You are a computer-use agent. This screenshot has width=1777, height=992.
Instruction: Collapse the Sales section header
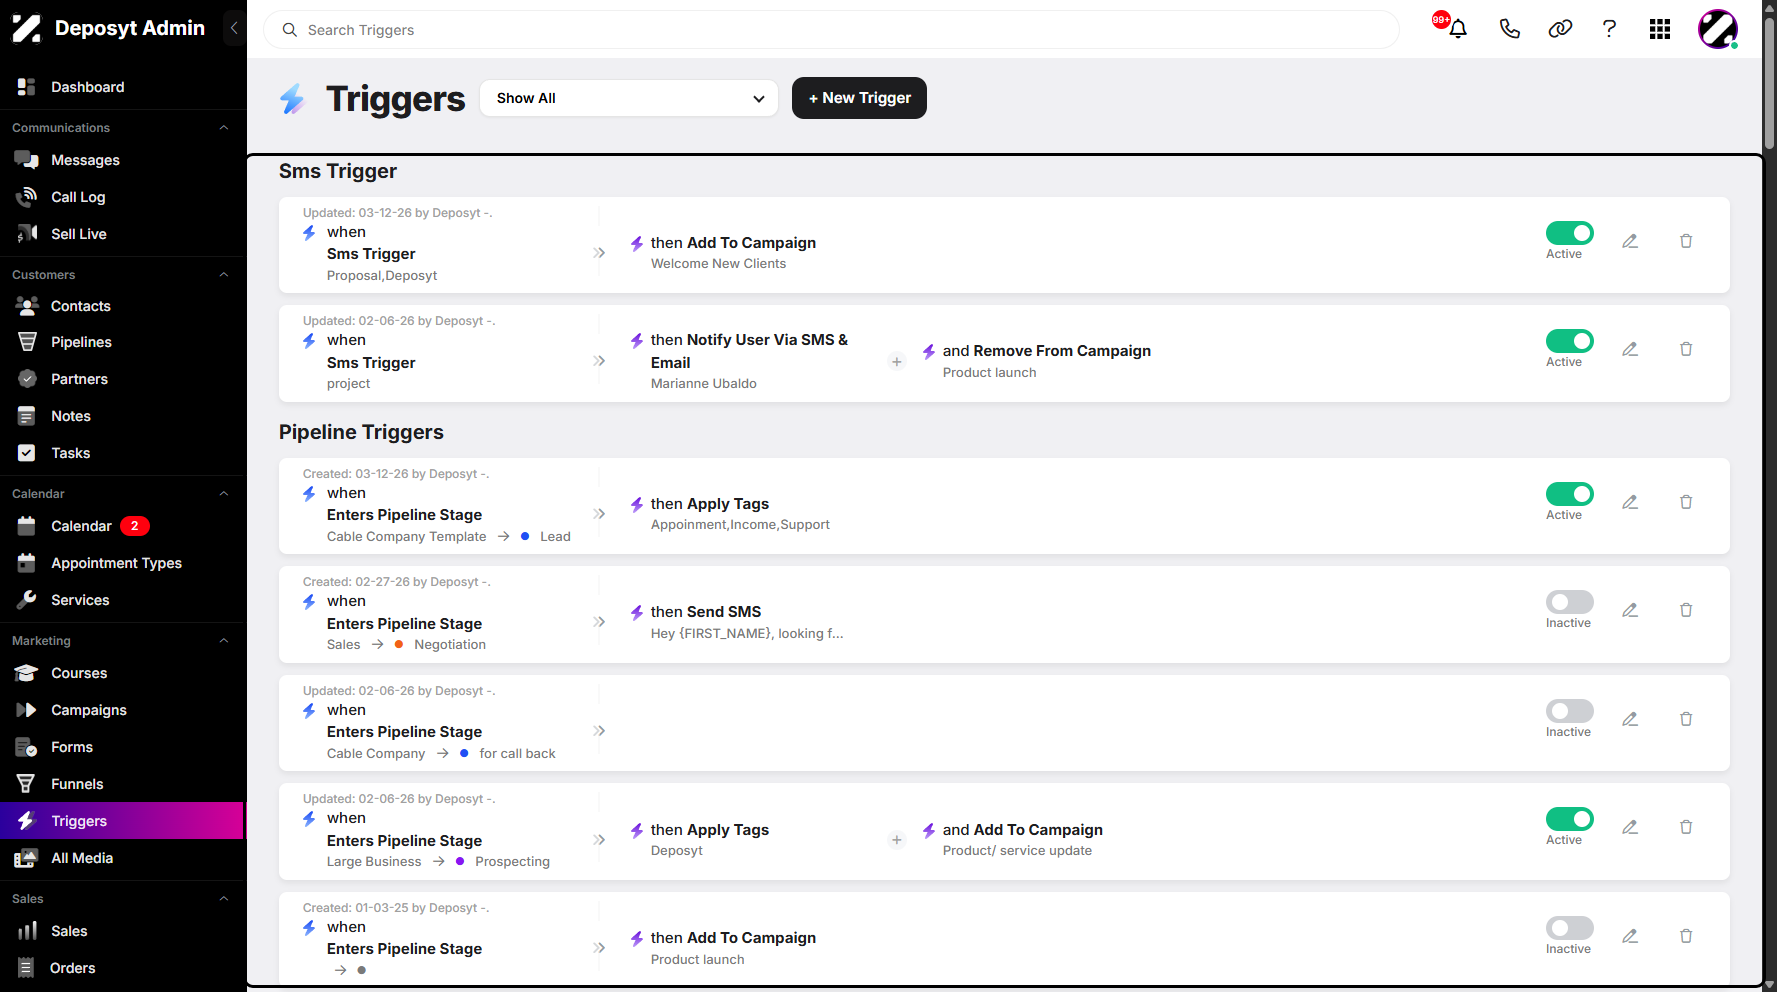click(224, 899)
